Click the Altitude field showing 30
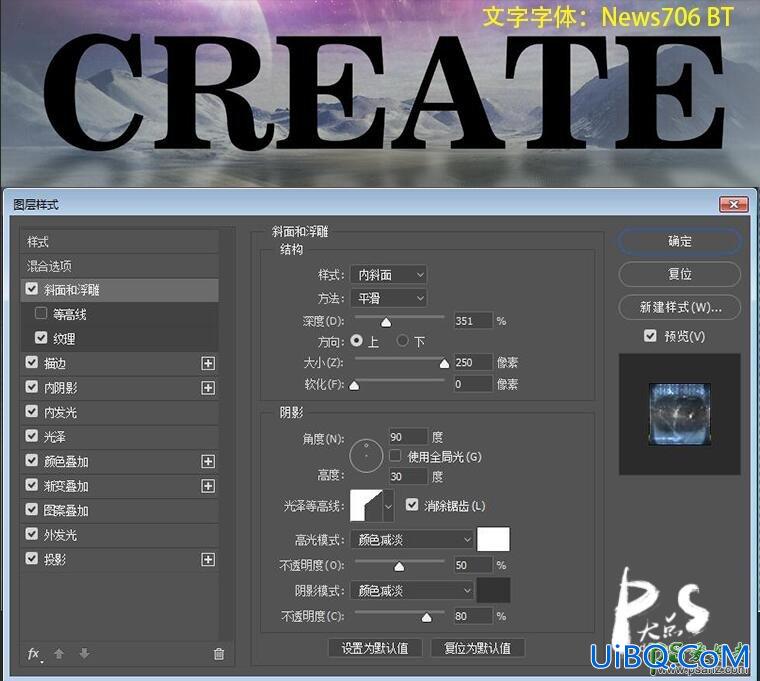This screenshot has width=760, height=681. click(408, 476)
